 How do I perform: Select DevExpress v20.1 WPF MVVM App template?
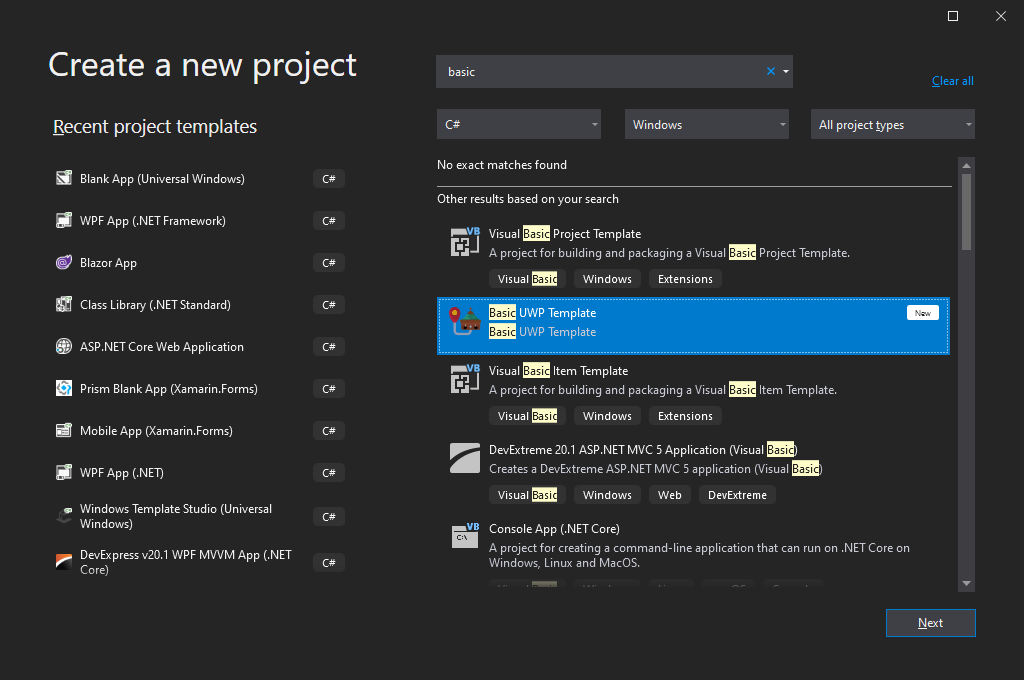199,562
